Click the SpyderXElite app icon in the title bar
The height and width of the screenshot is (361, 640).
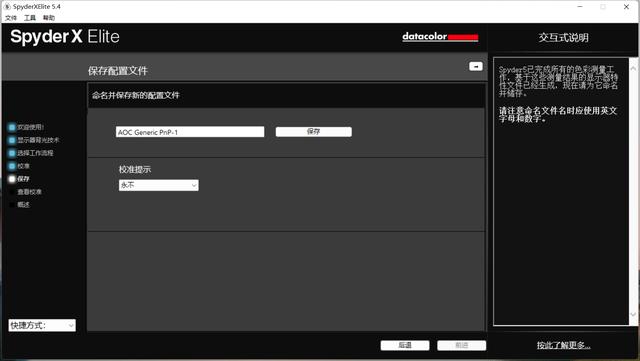[x=7, y=7]
